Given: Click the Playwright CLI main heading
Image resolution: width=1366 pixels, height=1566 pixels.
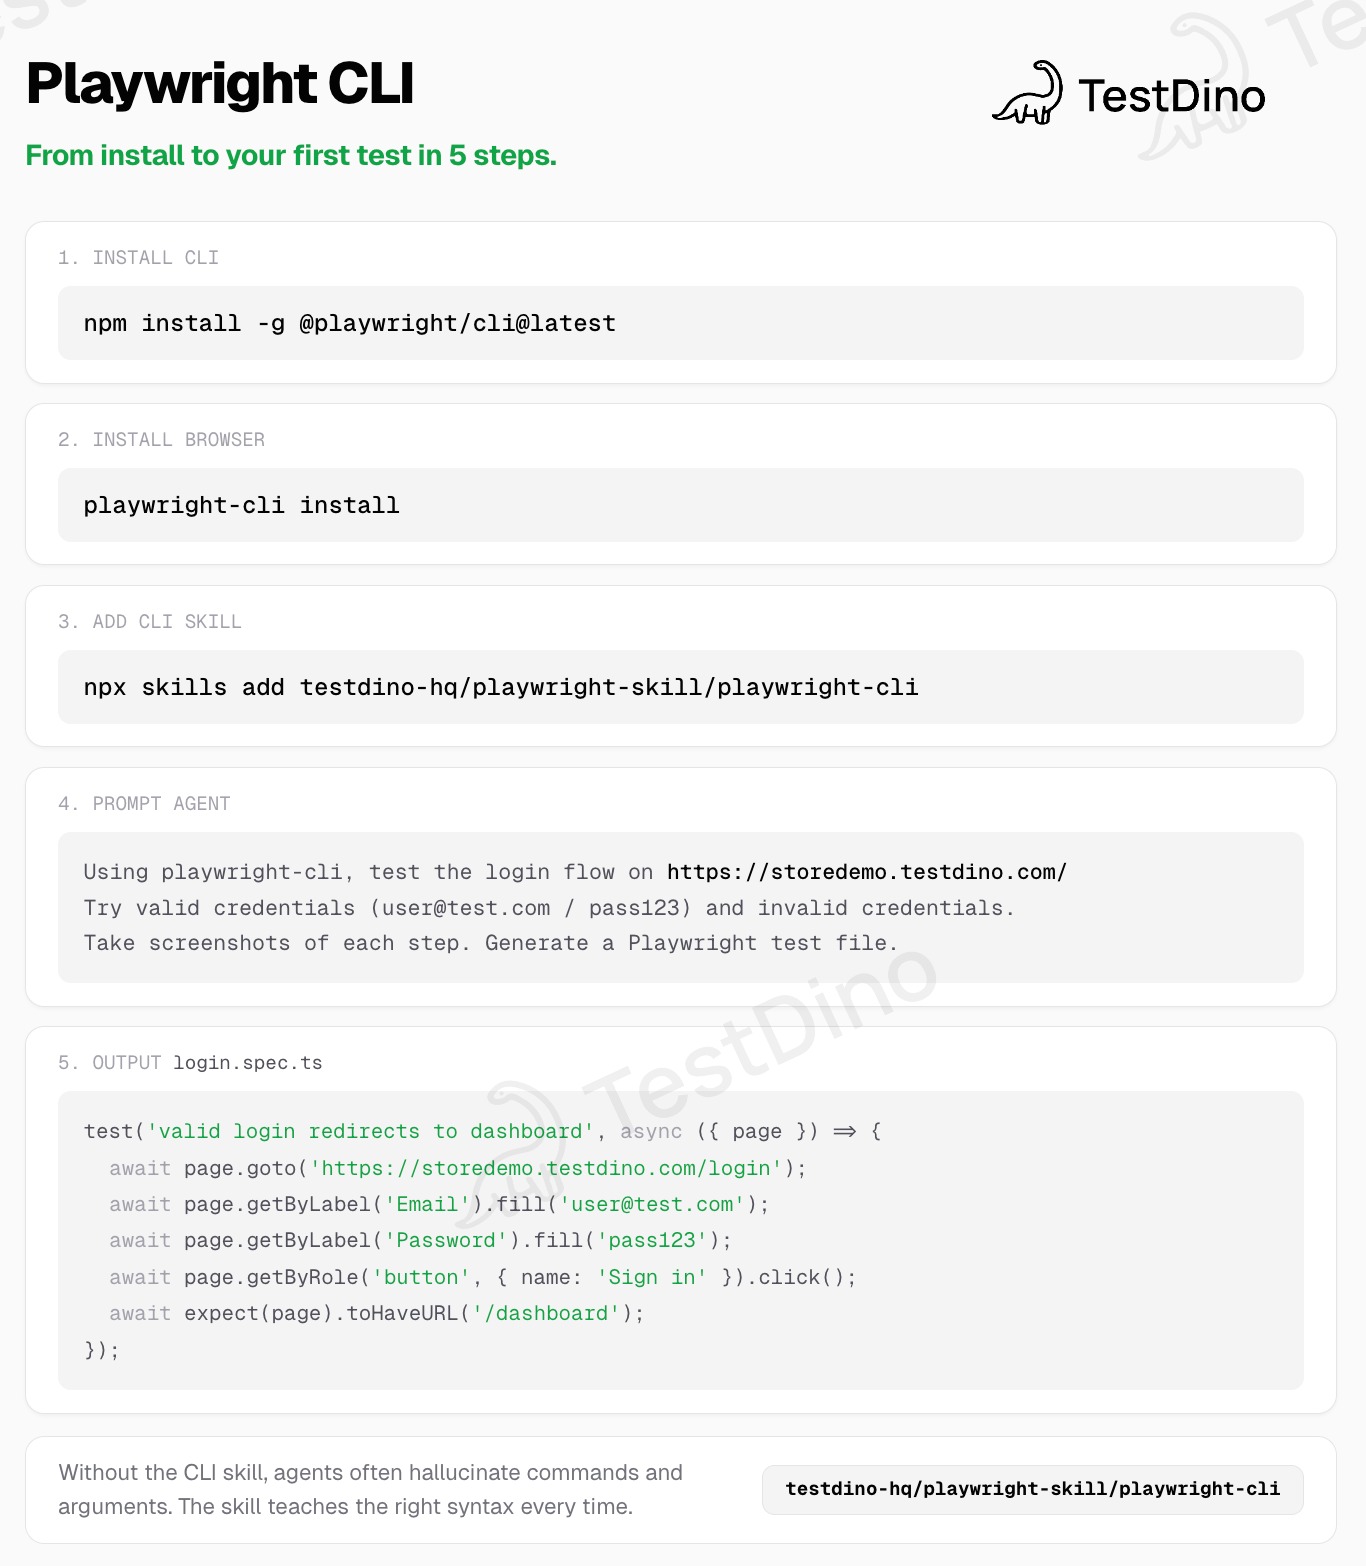Looking at the screenshot, I should pyautogui.click(x=220, y=83).
